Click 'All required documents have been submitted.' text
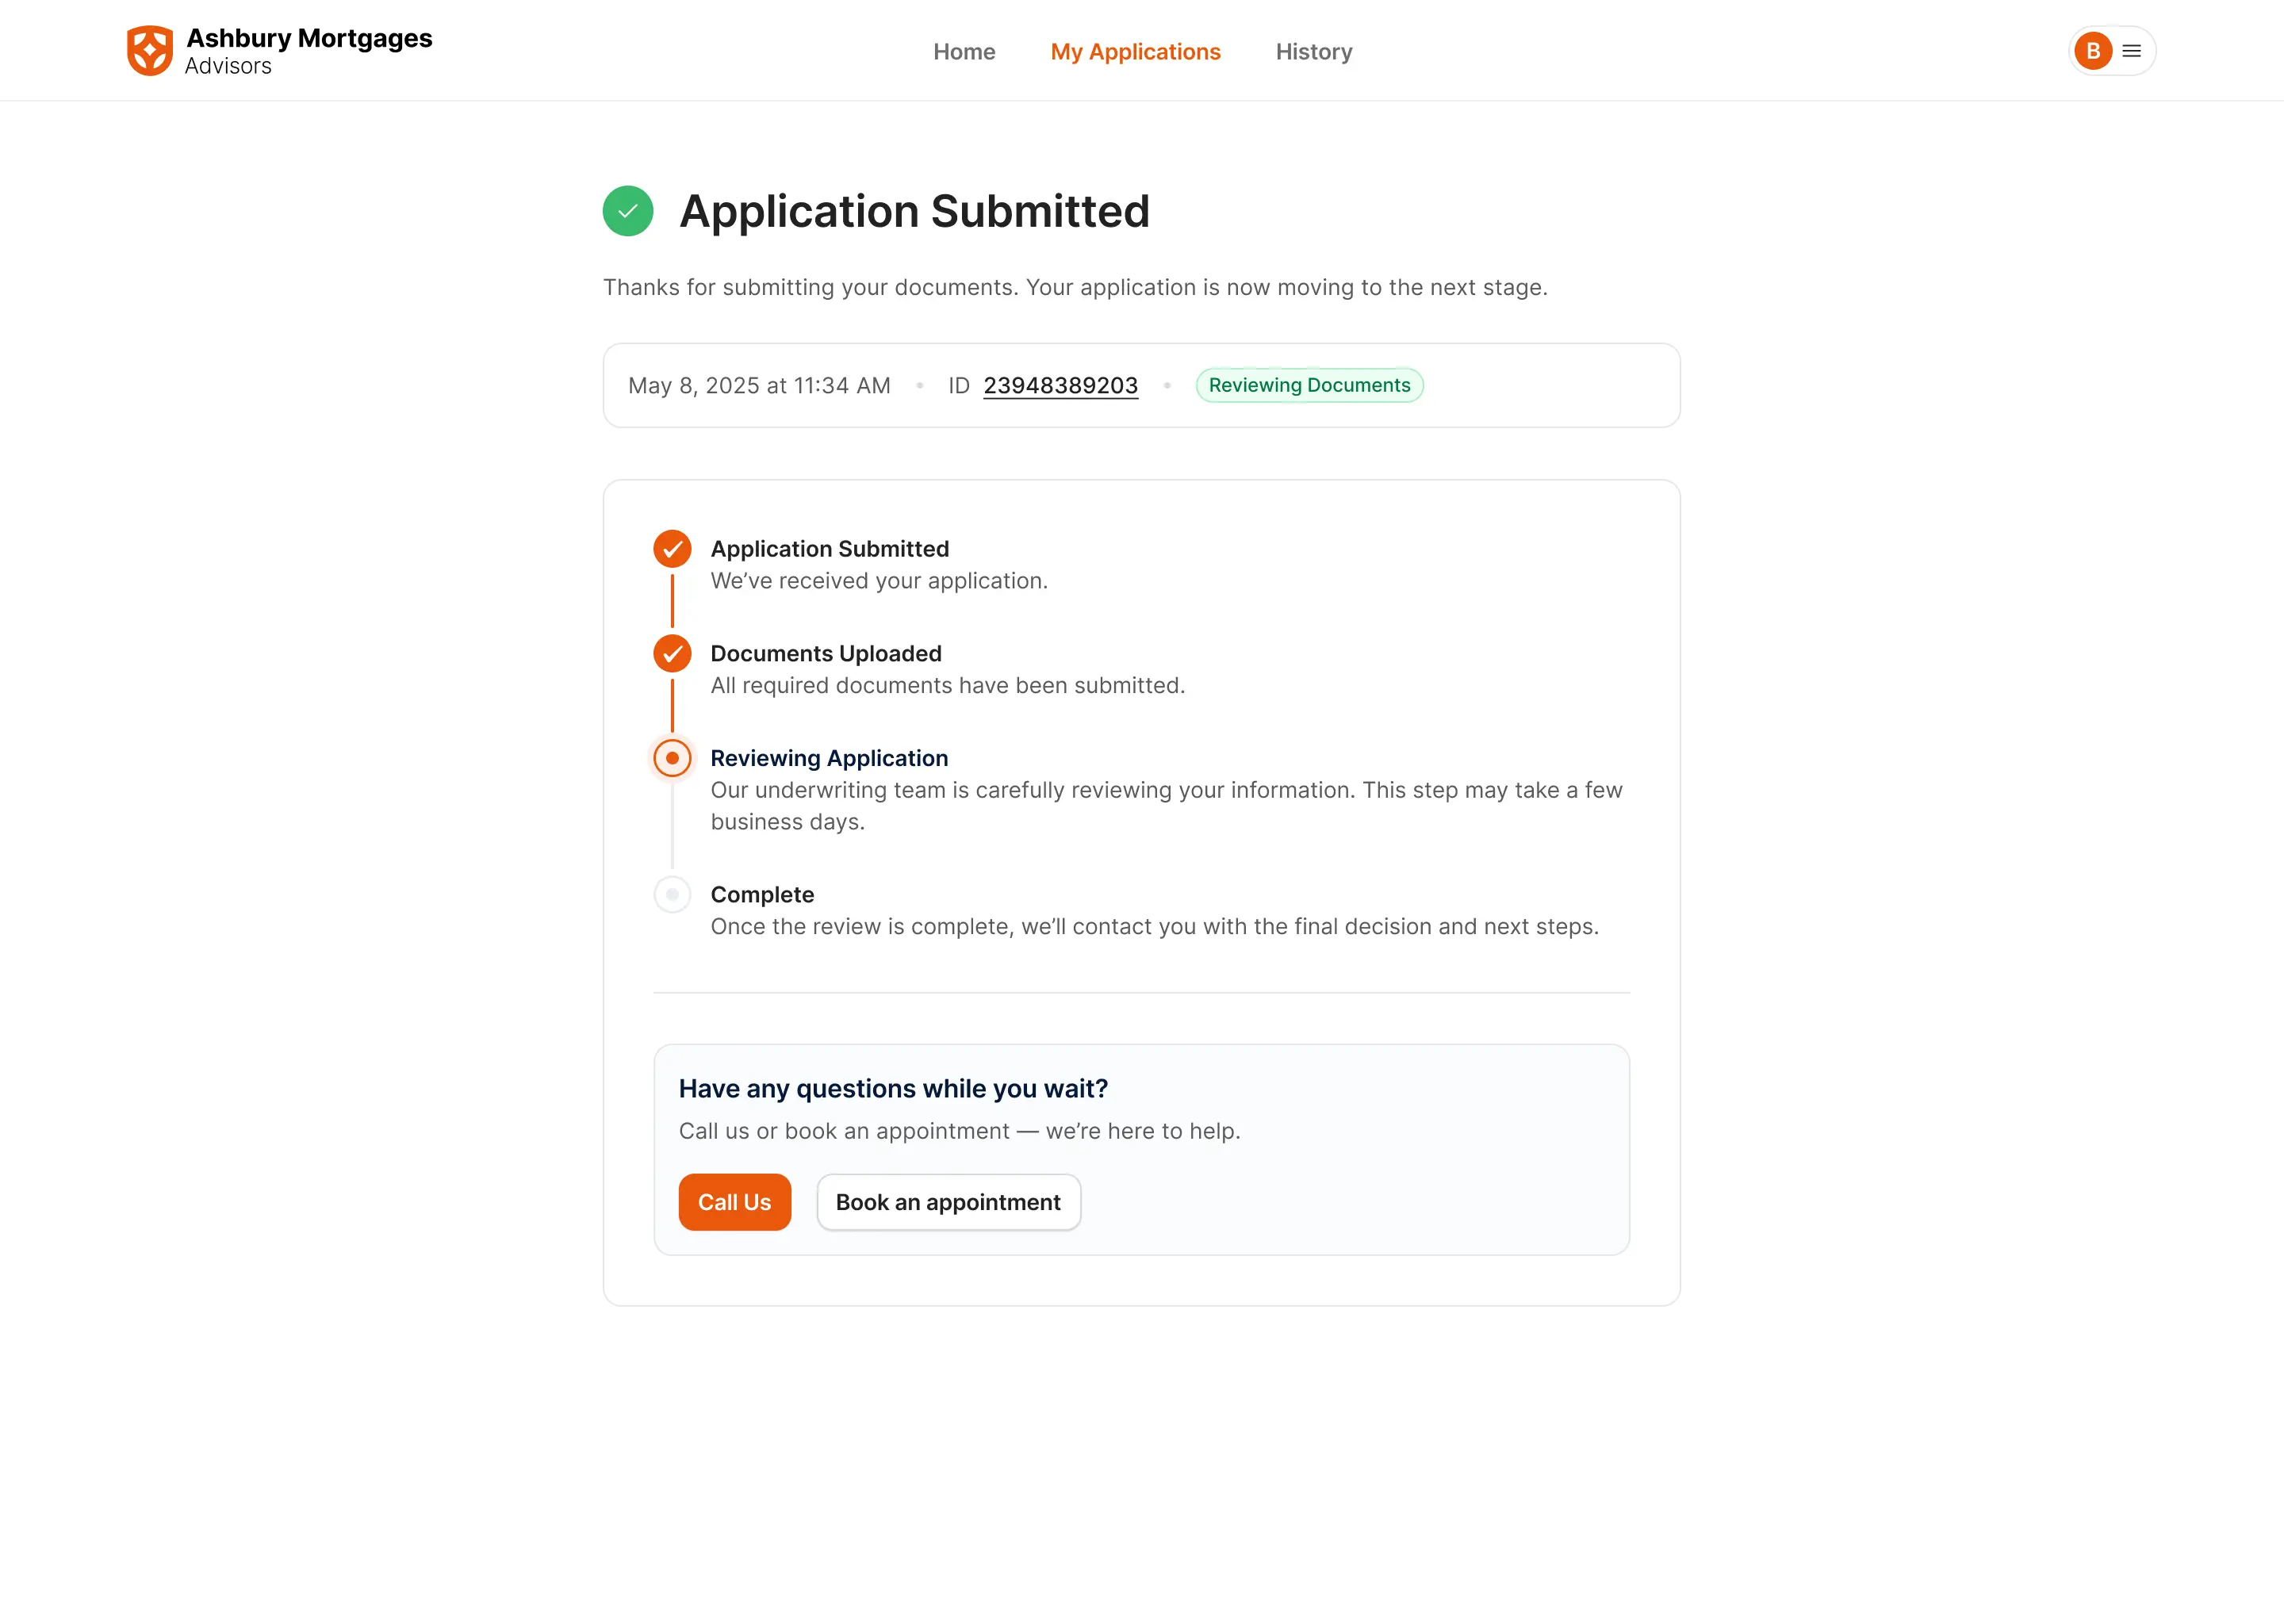The height and width of the screenshot is (1624, 2284). (x=947, y=685)
